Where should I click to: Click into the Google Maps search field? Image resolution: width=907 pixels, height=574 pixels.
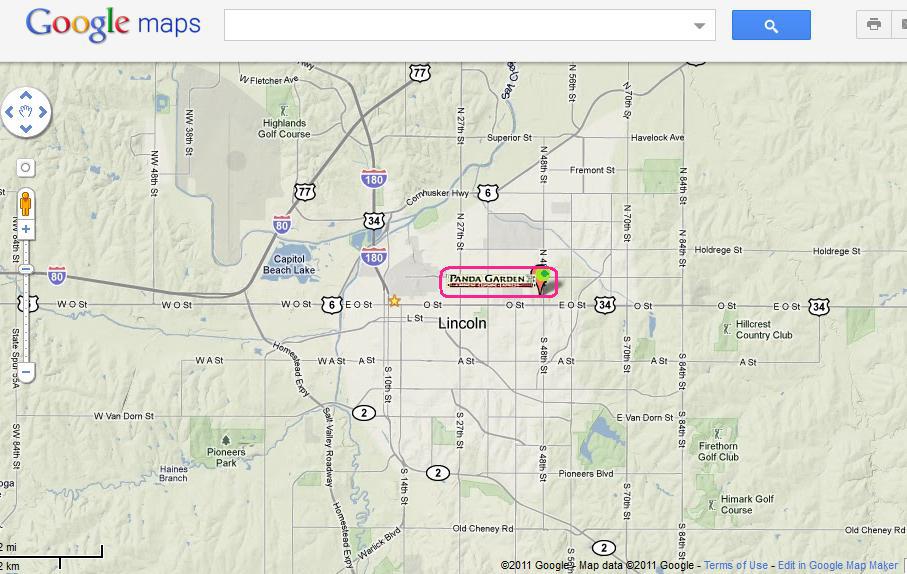click(457, 25)
